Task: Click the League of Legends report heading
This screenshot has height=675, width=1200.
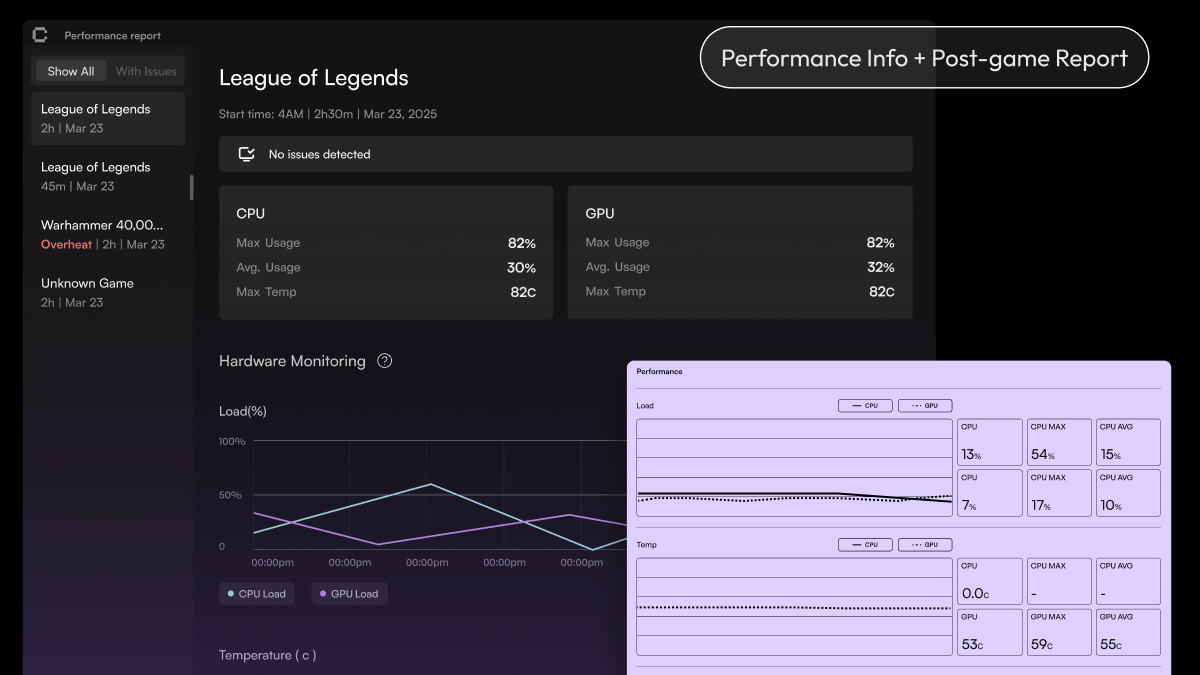Action: (314, 78)
